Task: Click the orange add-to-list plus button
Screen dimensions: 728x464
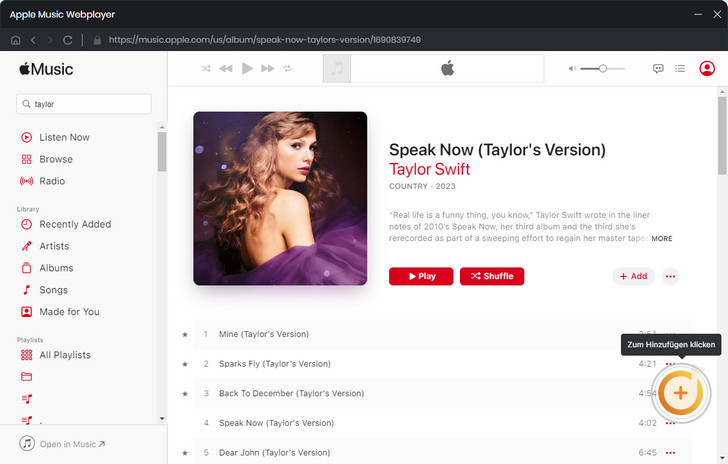Action: pos(680,393)
